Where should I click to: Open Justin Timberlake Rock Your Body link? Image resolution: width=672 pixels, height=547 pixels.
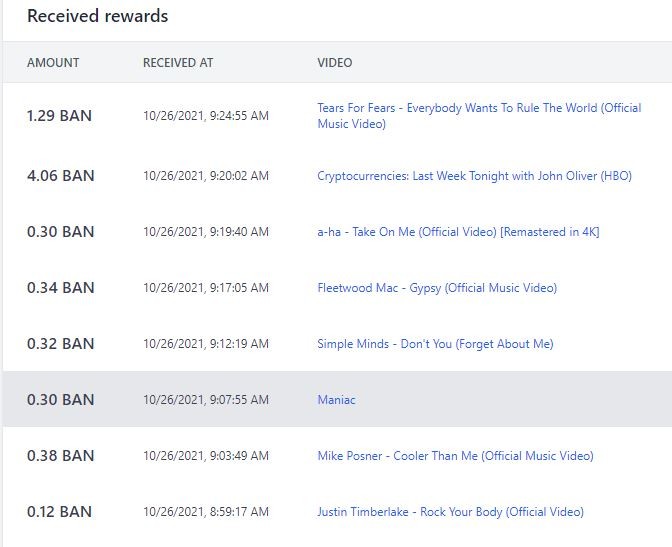450,512
